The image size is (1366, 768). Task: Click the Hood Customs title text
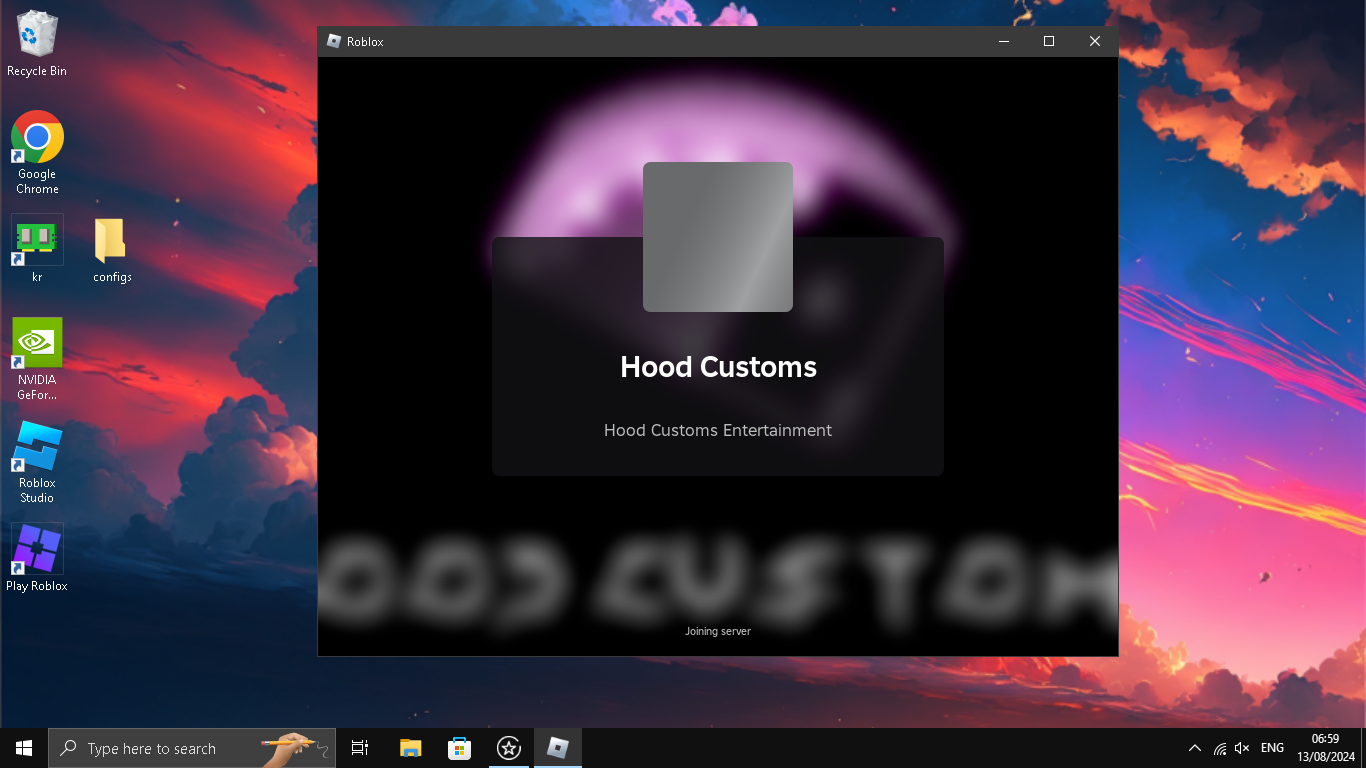point(718,367)
